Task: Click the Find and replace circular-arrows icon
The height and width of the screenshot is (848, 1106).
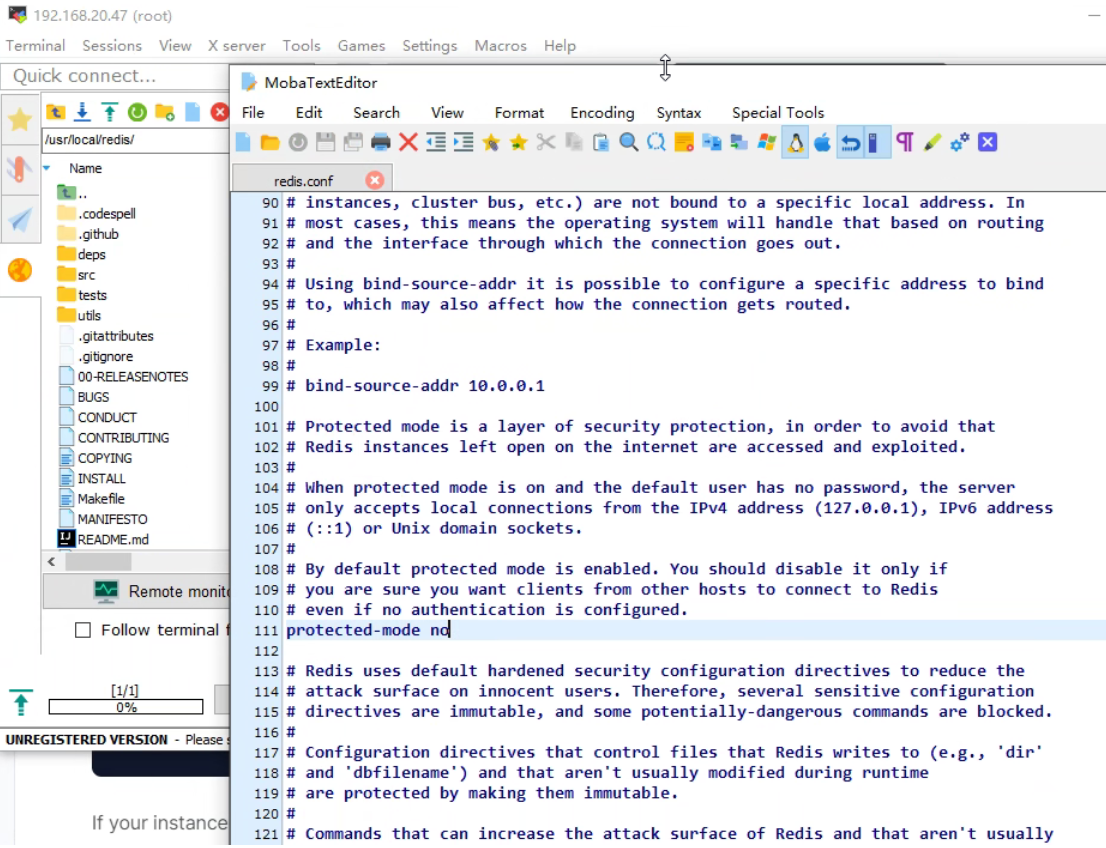Action: coord(656,143)
